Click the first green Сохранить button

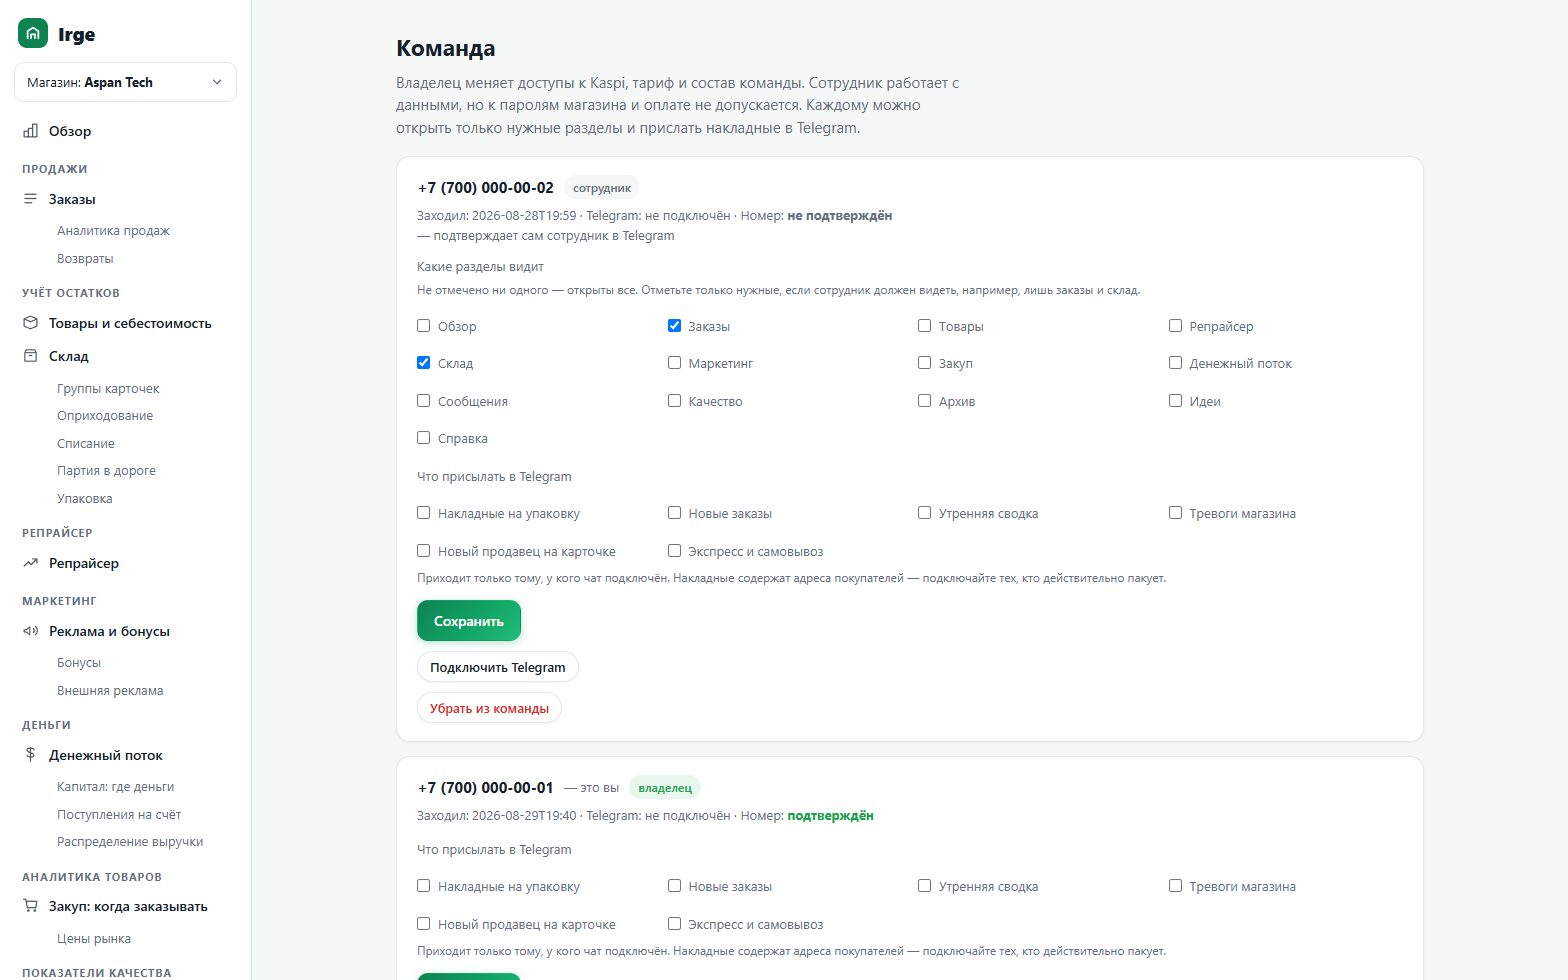[469, 621]
